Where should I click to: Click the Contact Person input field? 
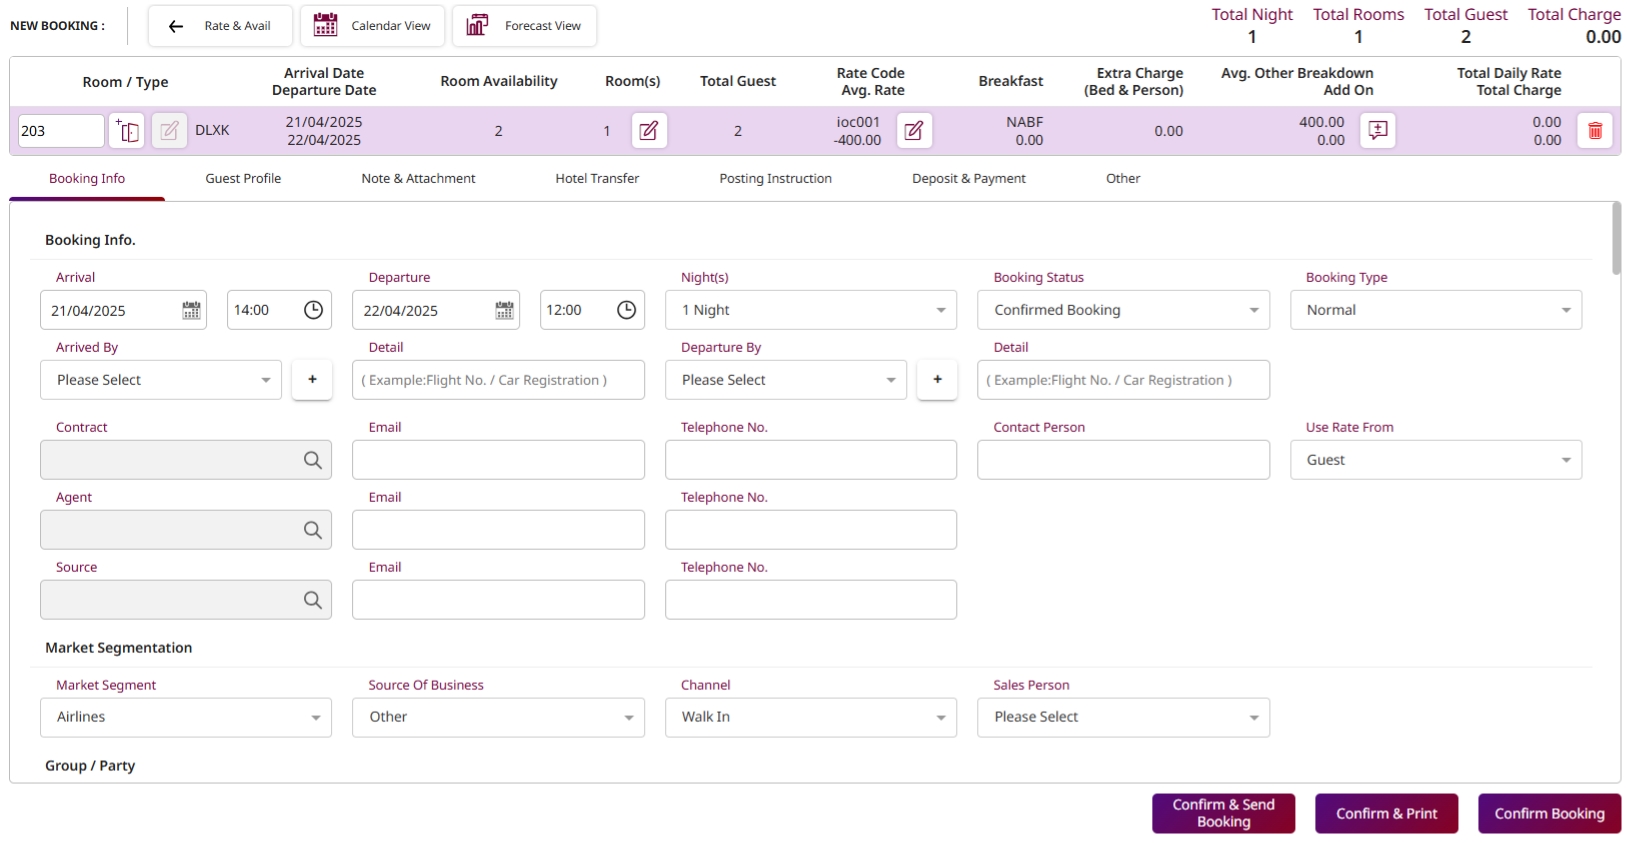[1122, 460]
